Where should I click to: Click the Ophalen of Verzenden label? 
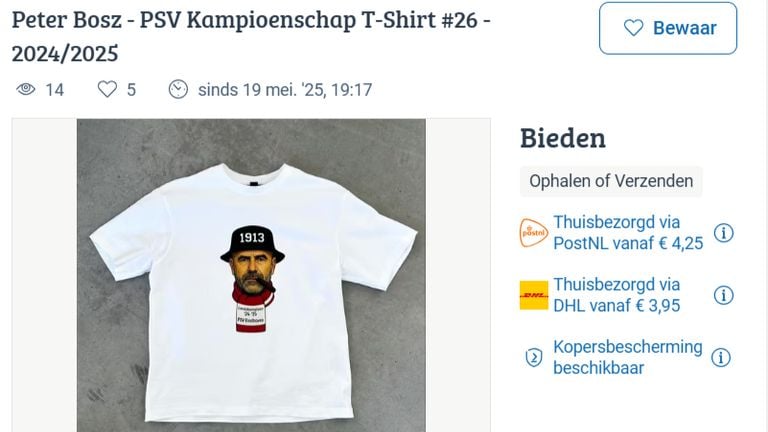pyautogui.click(x=611, y=181)
